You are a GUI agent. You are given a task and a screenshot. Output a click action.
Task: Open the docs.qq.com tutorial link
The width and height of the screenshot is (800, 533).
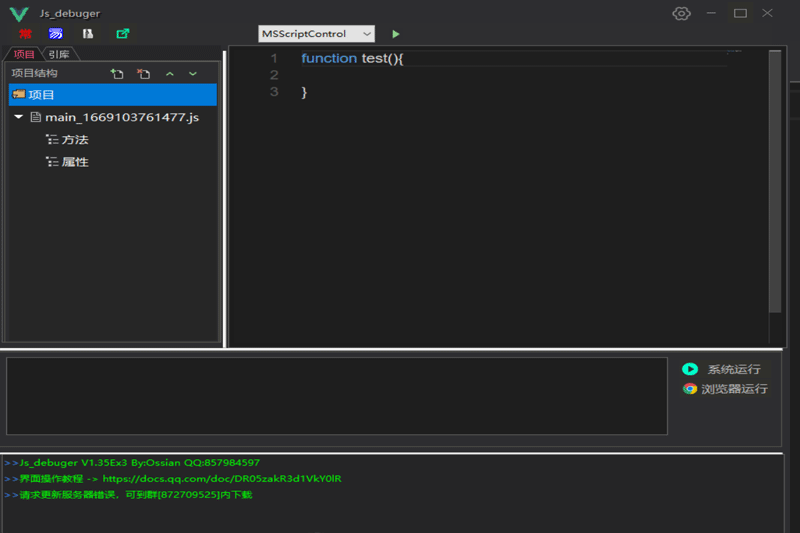tap(222, 478)
